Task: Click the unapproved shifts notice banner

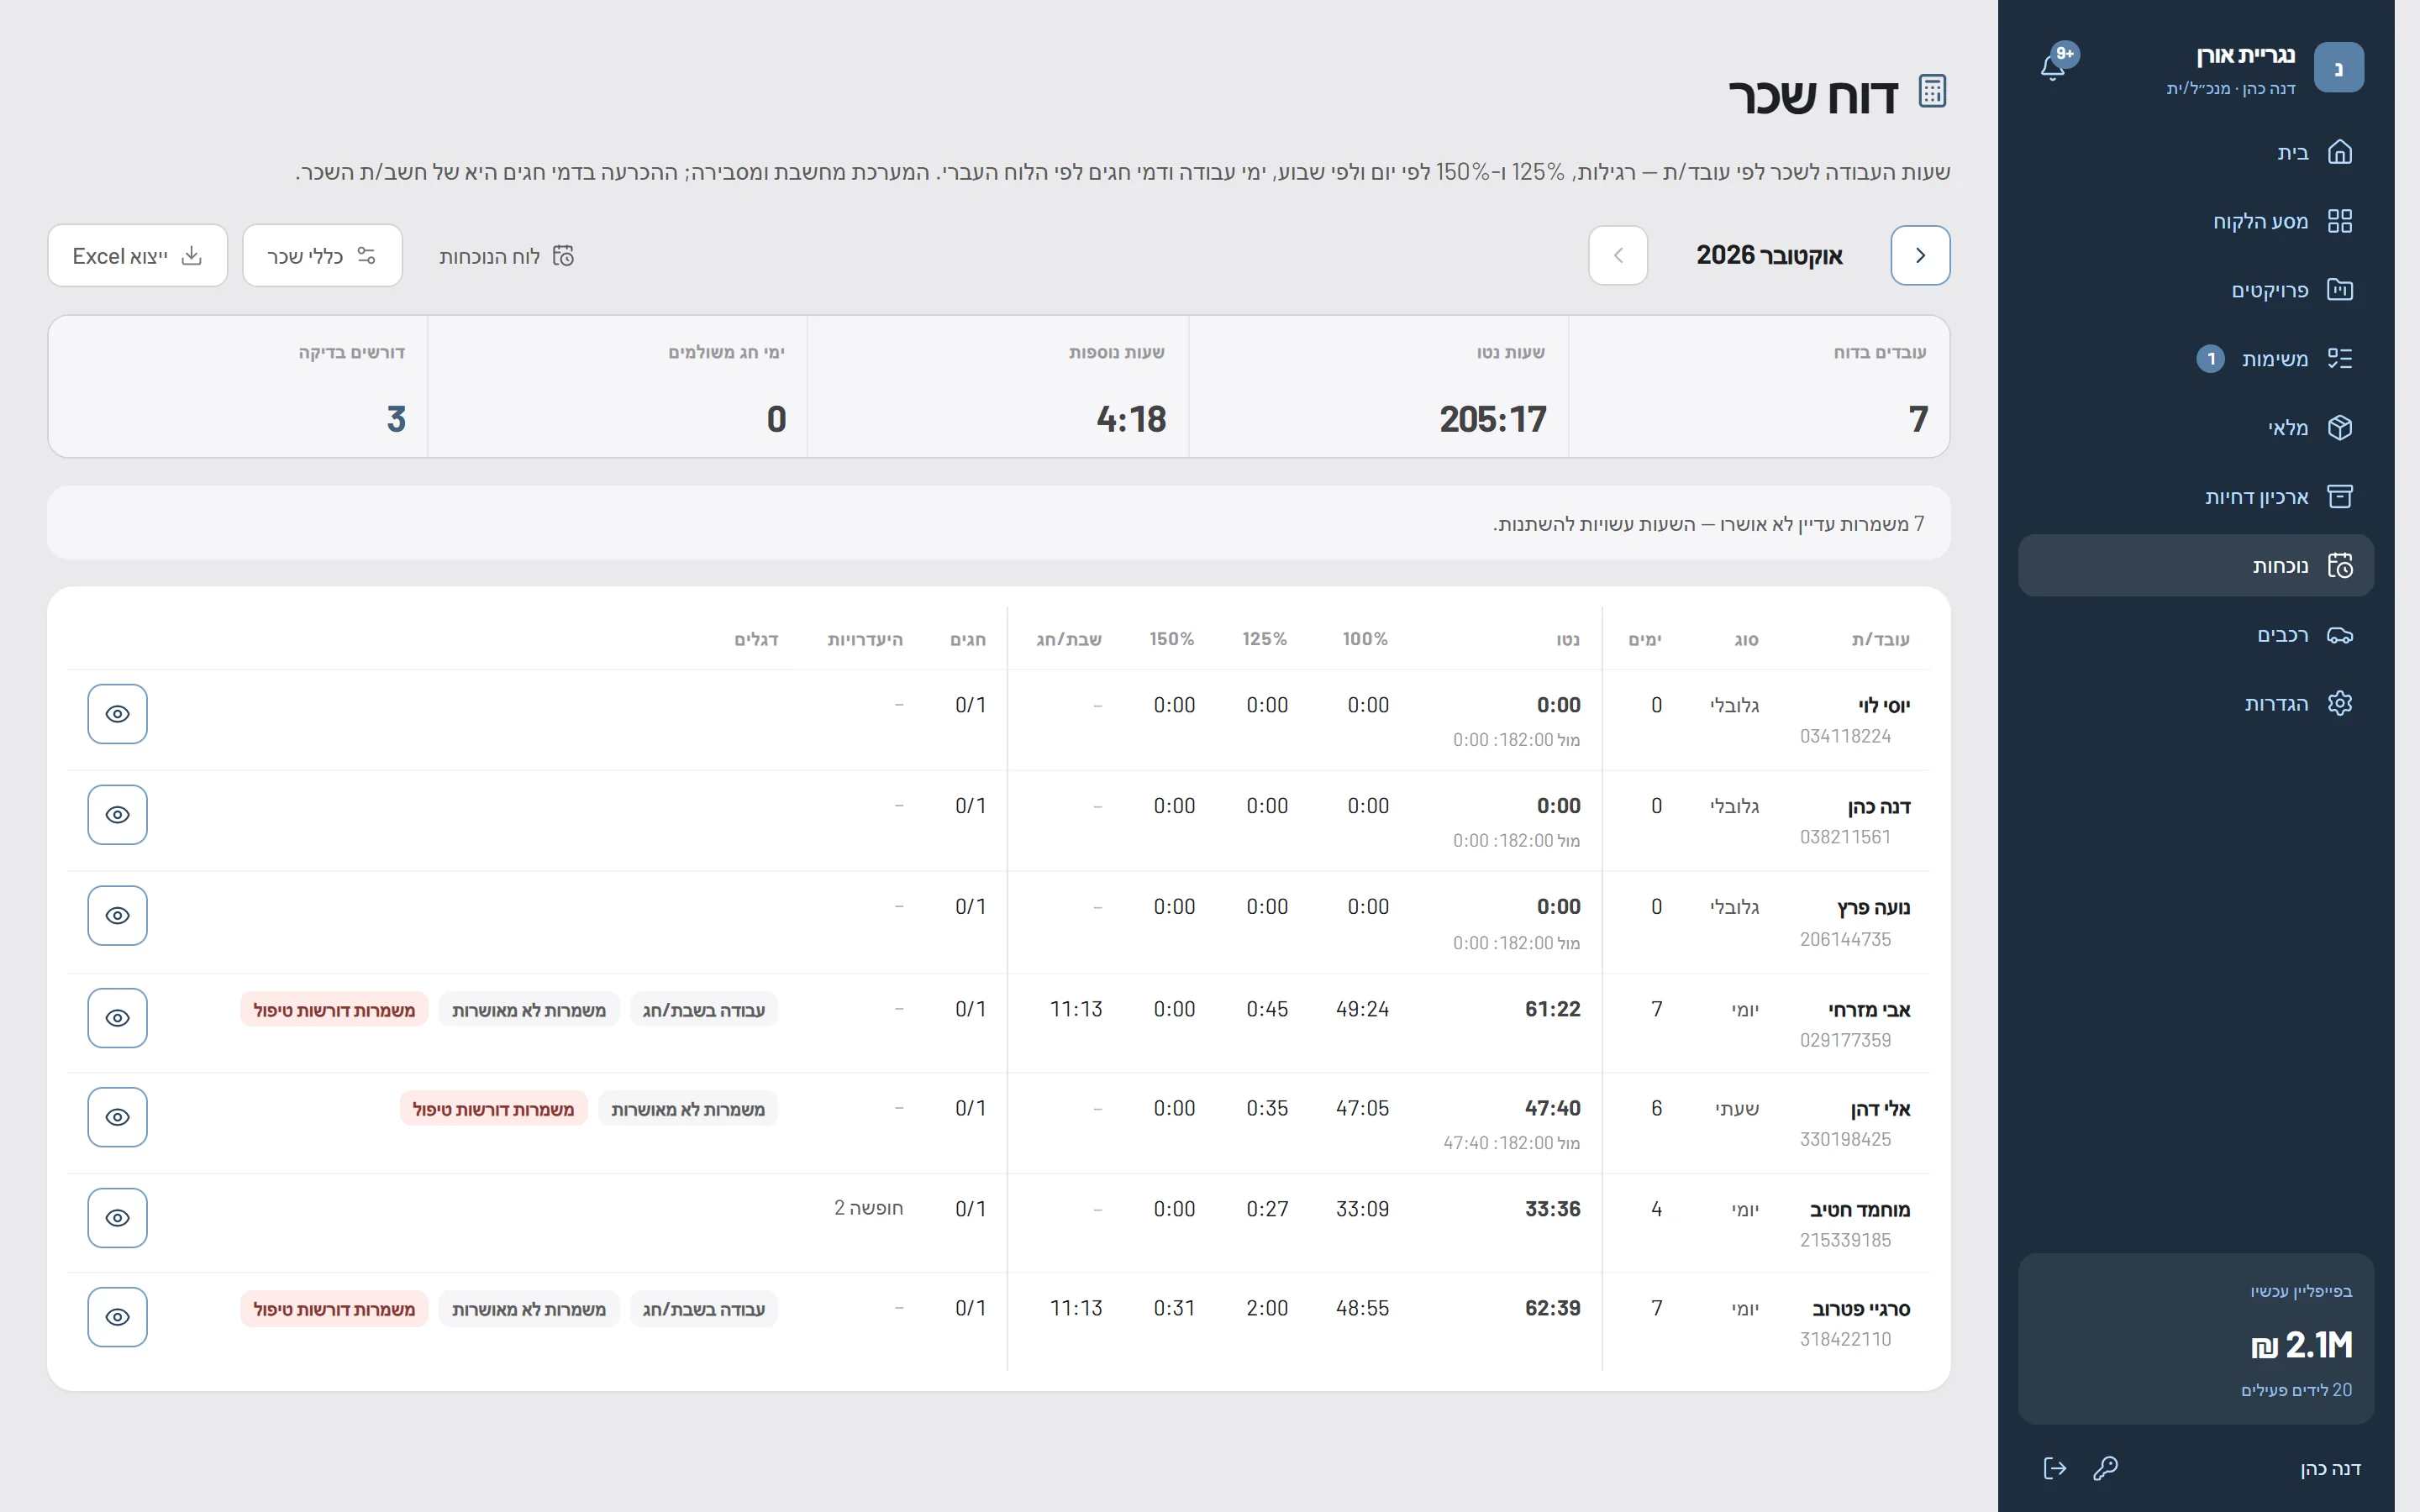Action: tap(998, 523)
